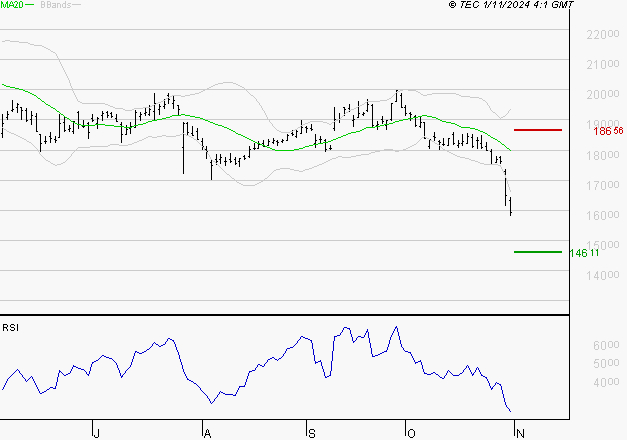Click the red resistance level line

point(538,130)
